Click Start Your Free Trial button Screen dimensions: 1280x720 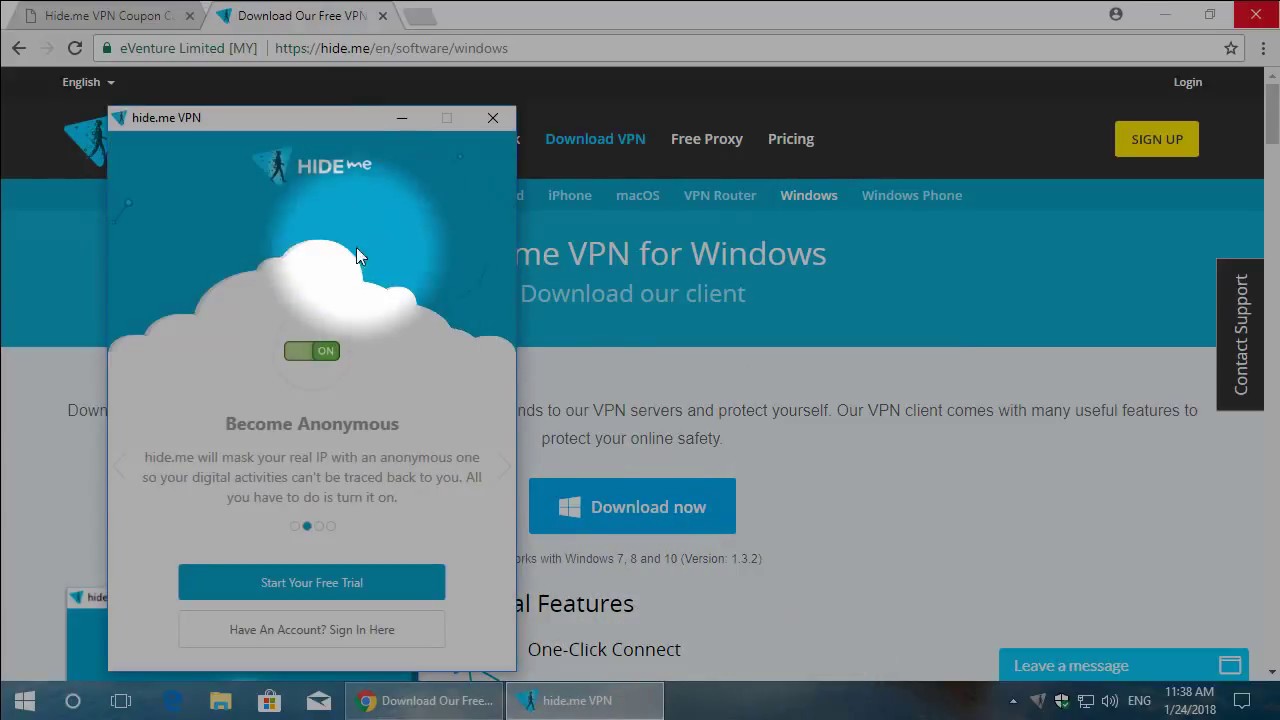[312, 582]
